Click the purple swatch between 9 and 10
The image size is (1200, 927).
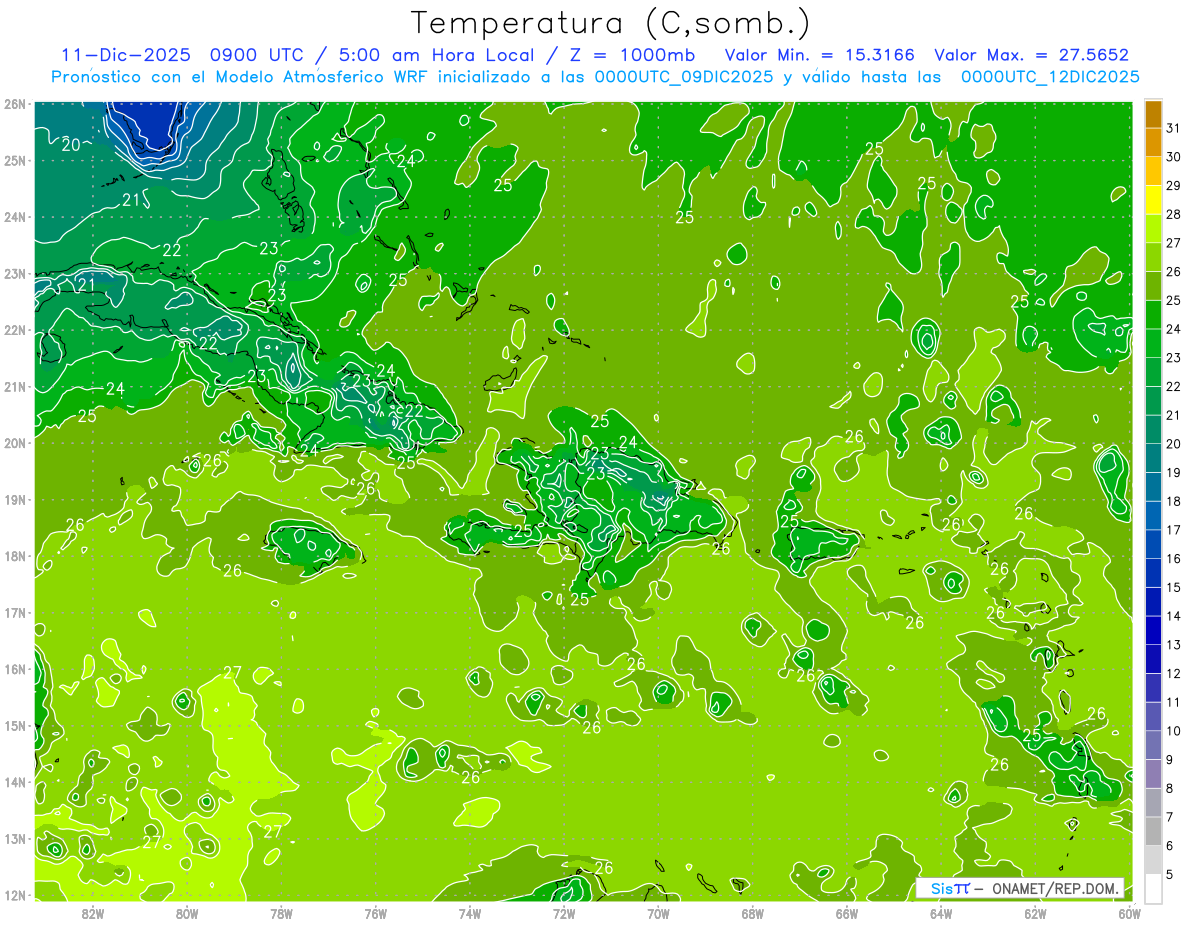tap(1153, 745)
